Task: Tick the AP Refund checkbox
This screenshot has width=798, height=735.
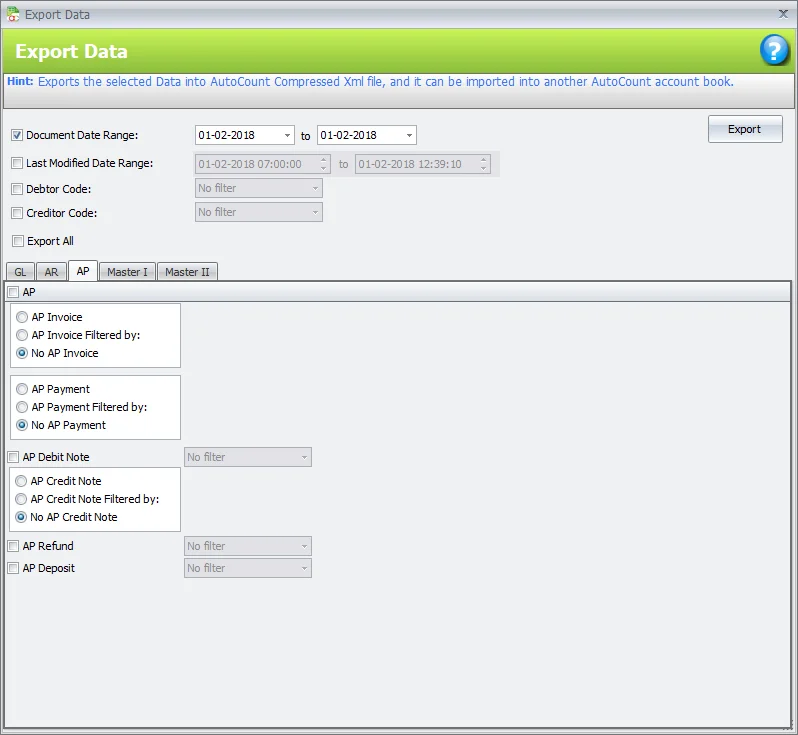Action: [13, 546]
